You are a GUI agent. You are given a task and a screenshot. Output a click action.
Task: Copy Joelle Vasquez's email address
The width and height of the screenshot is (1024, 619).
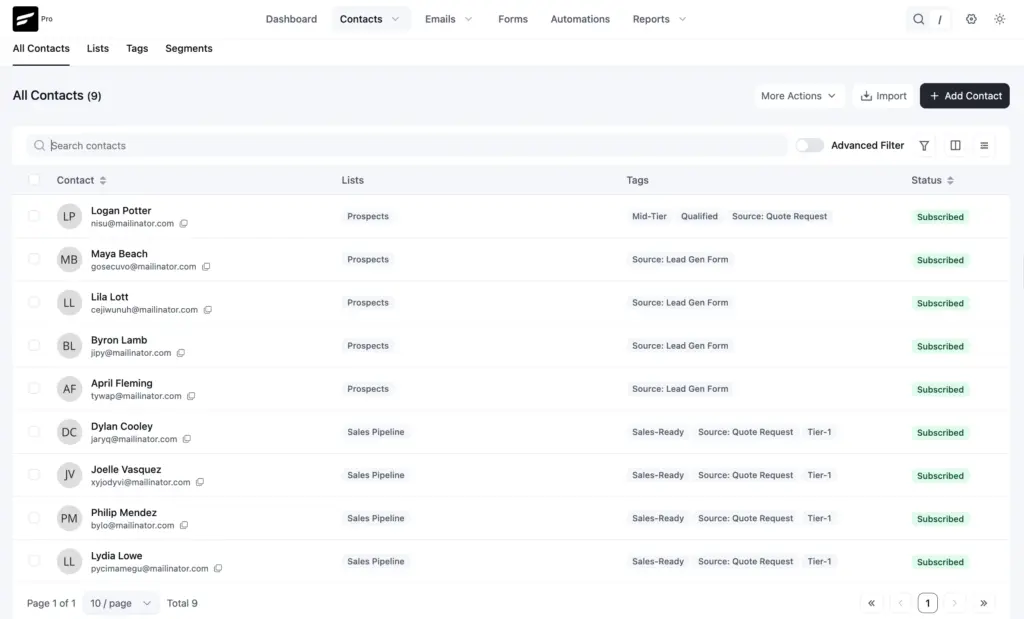coord(200,482)
